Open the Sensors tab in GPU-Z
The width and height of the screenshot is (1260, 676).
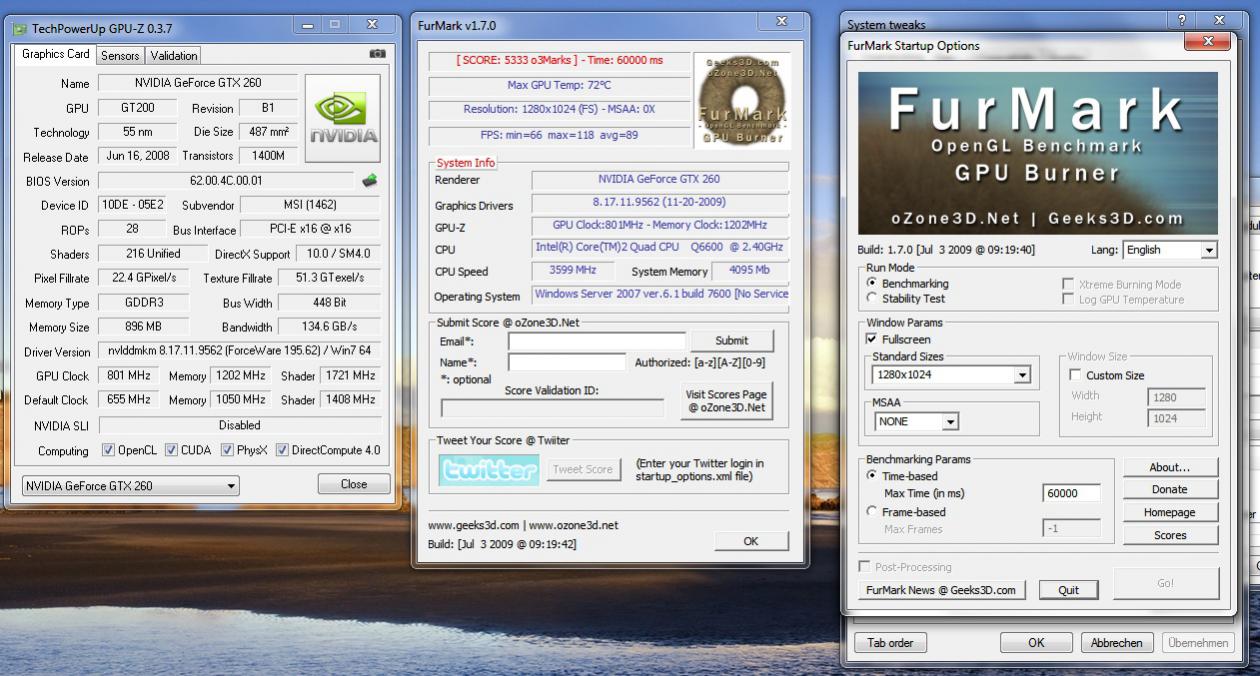[120, 56]
